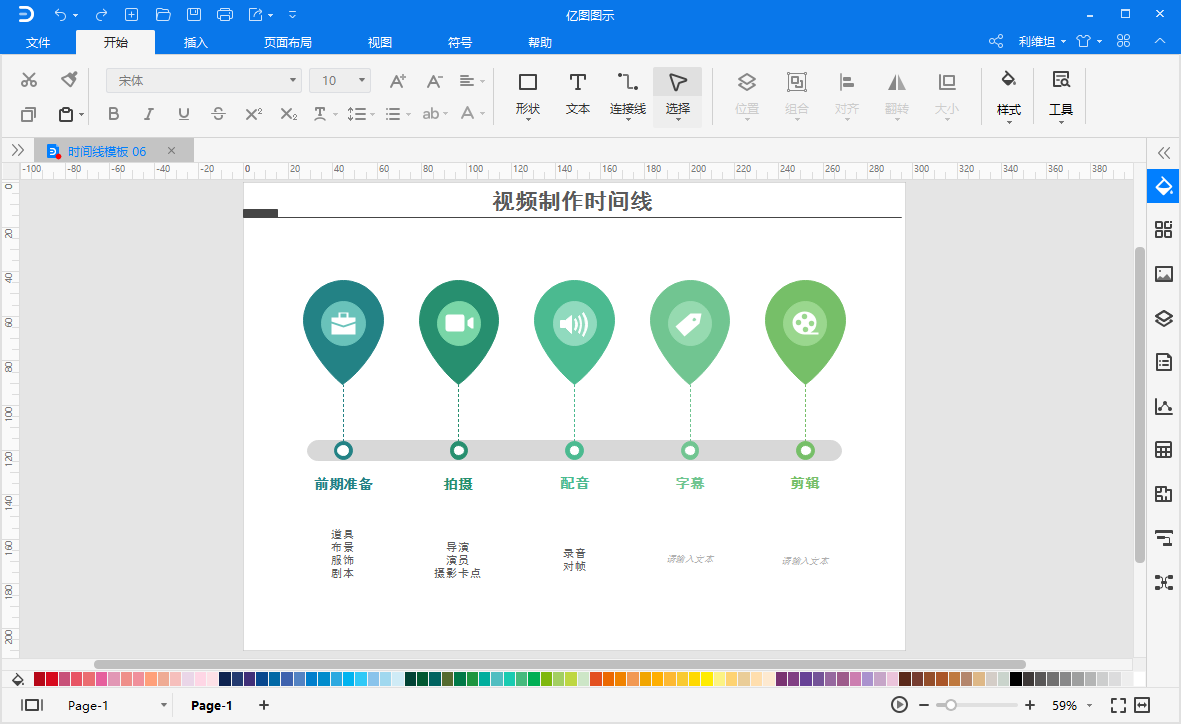Pick the red swatch in color palette

[x=52, y=679]
